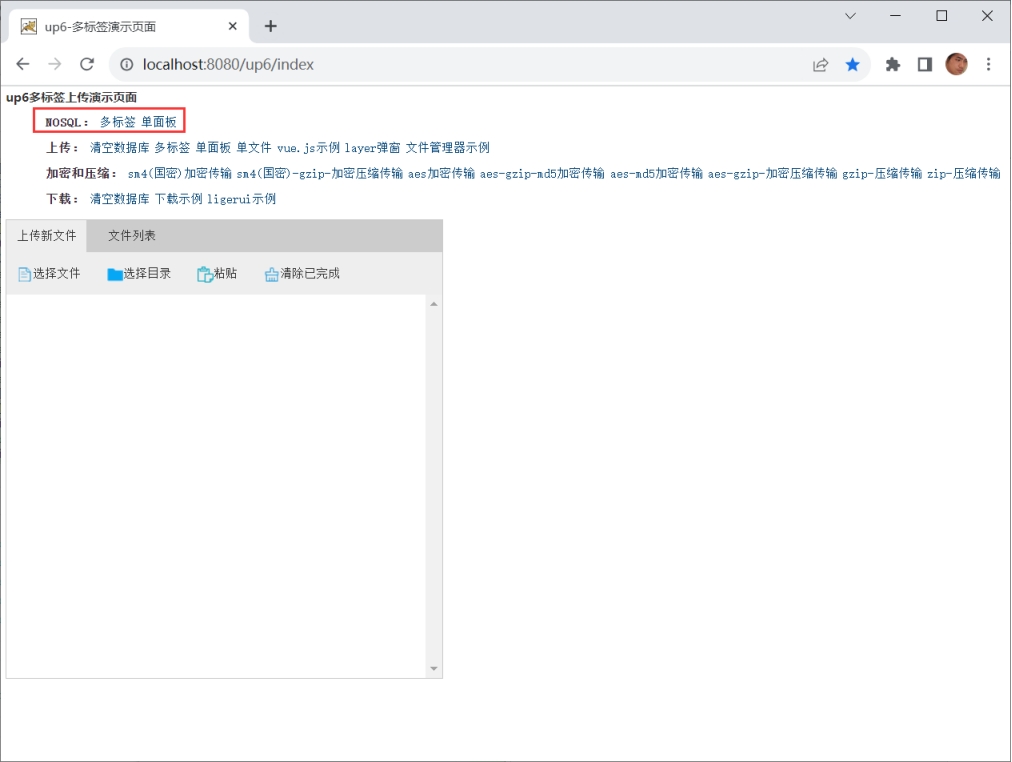This screenshot has width=1012, height=762.
Task: Open a new browser tab
Action: coord(270,26)
